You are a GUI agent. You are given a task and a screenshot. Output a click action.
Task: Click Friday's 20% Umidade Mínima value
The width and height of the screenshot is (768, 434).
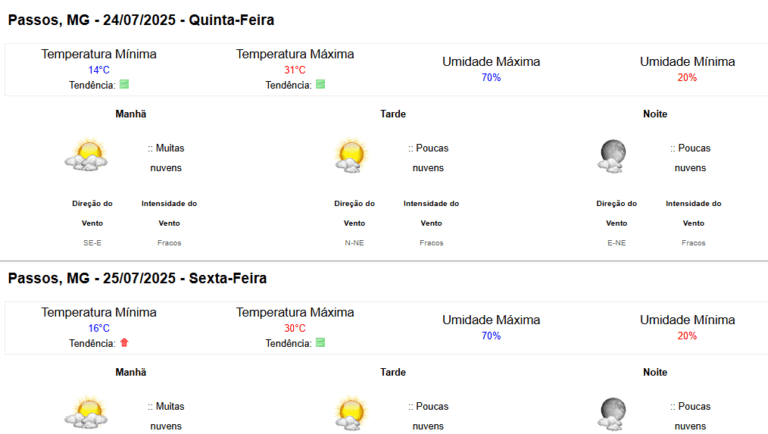(x=687, y=336)
